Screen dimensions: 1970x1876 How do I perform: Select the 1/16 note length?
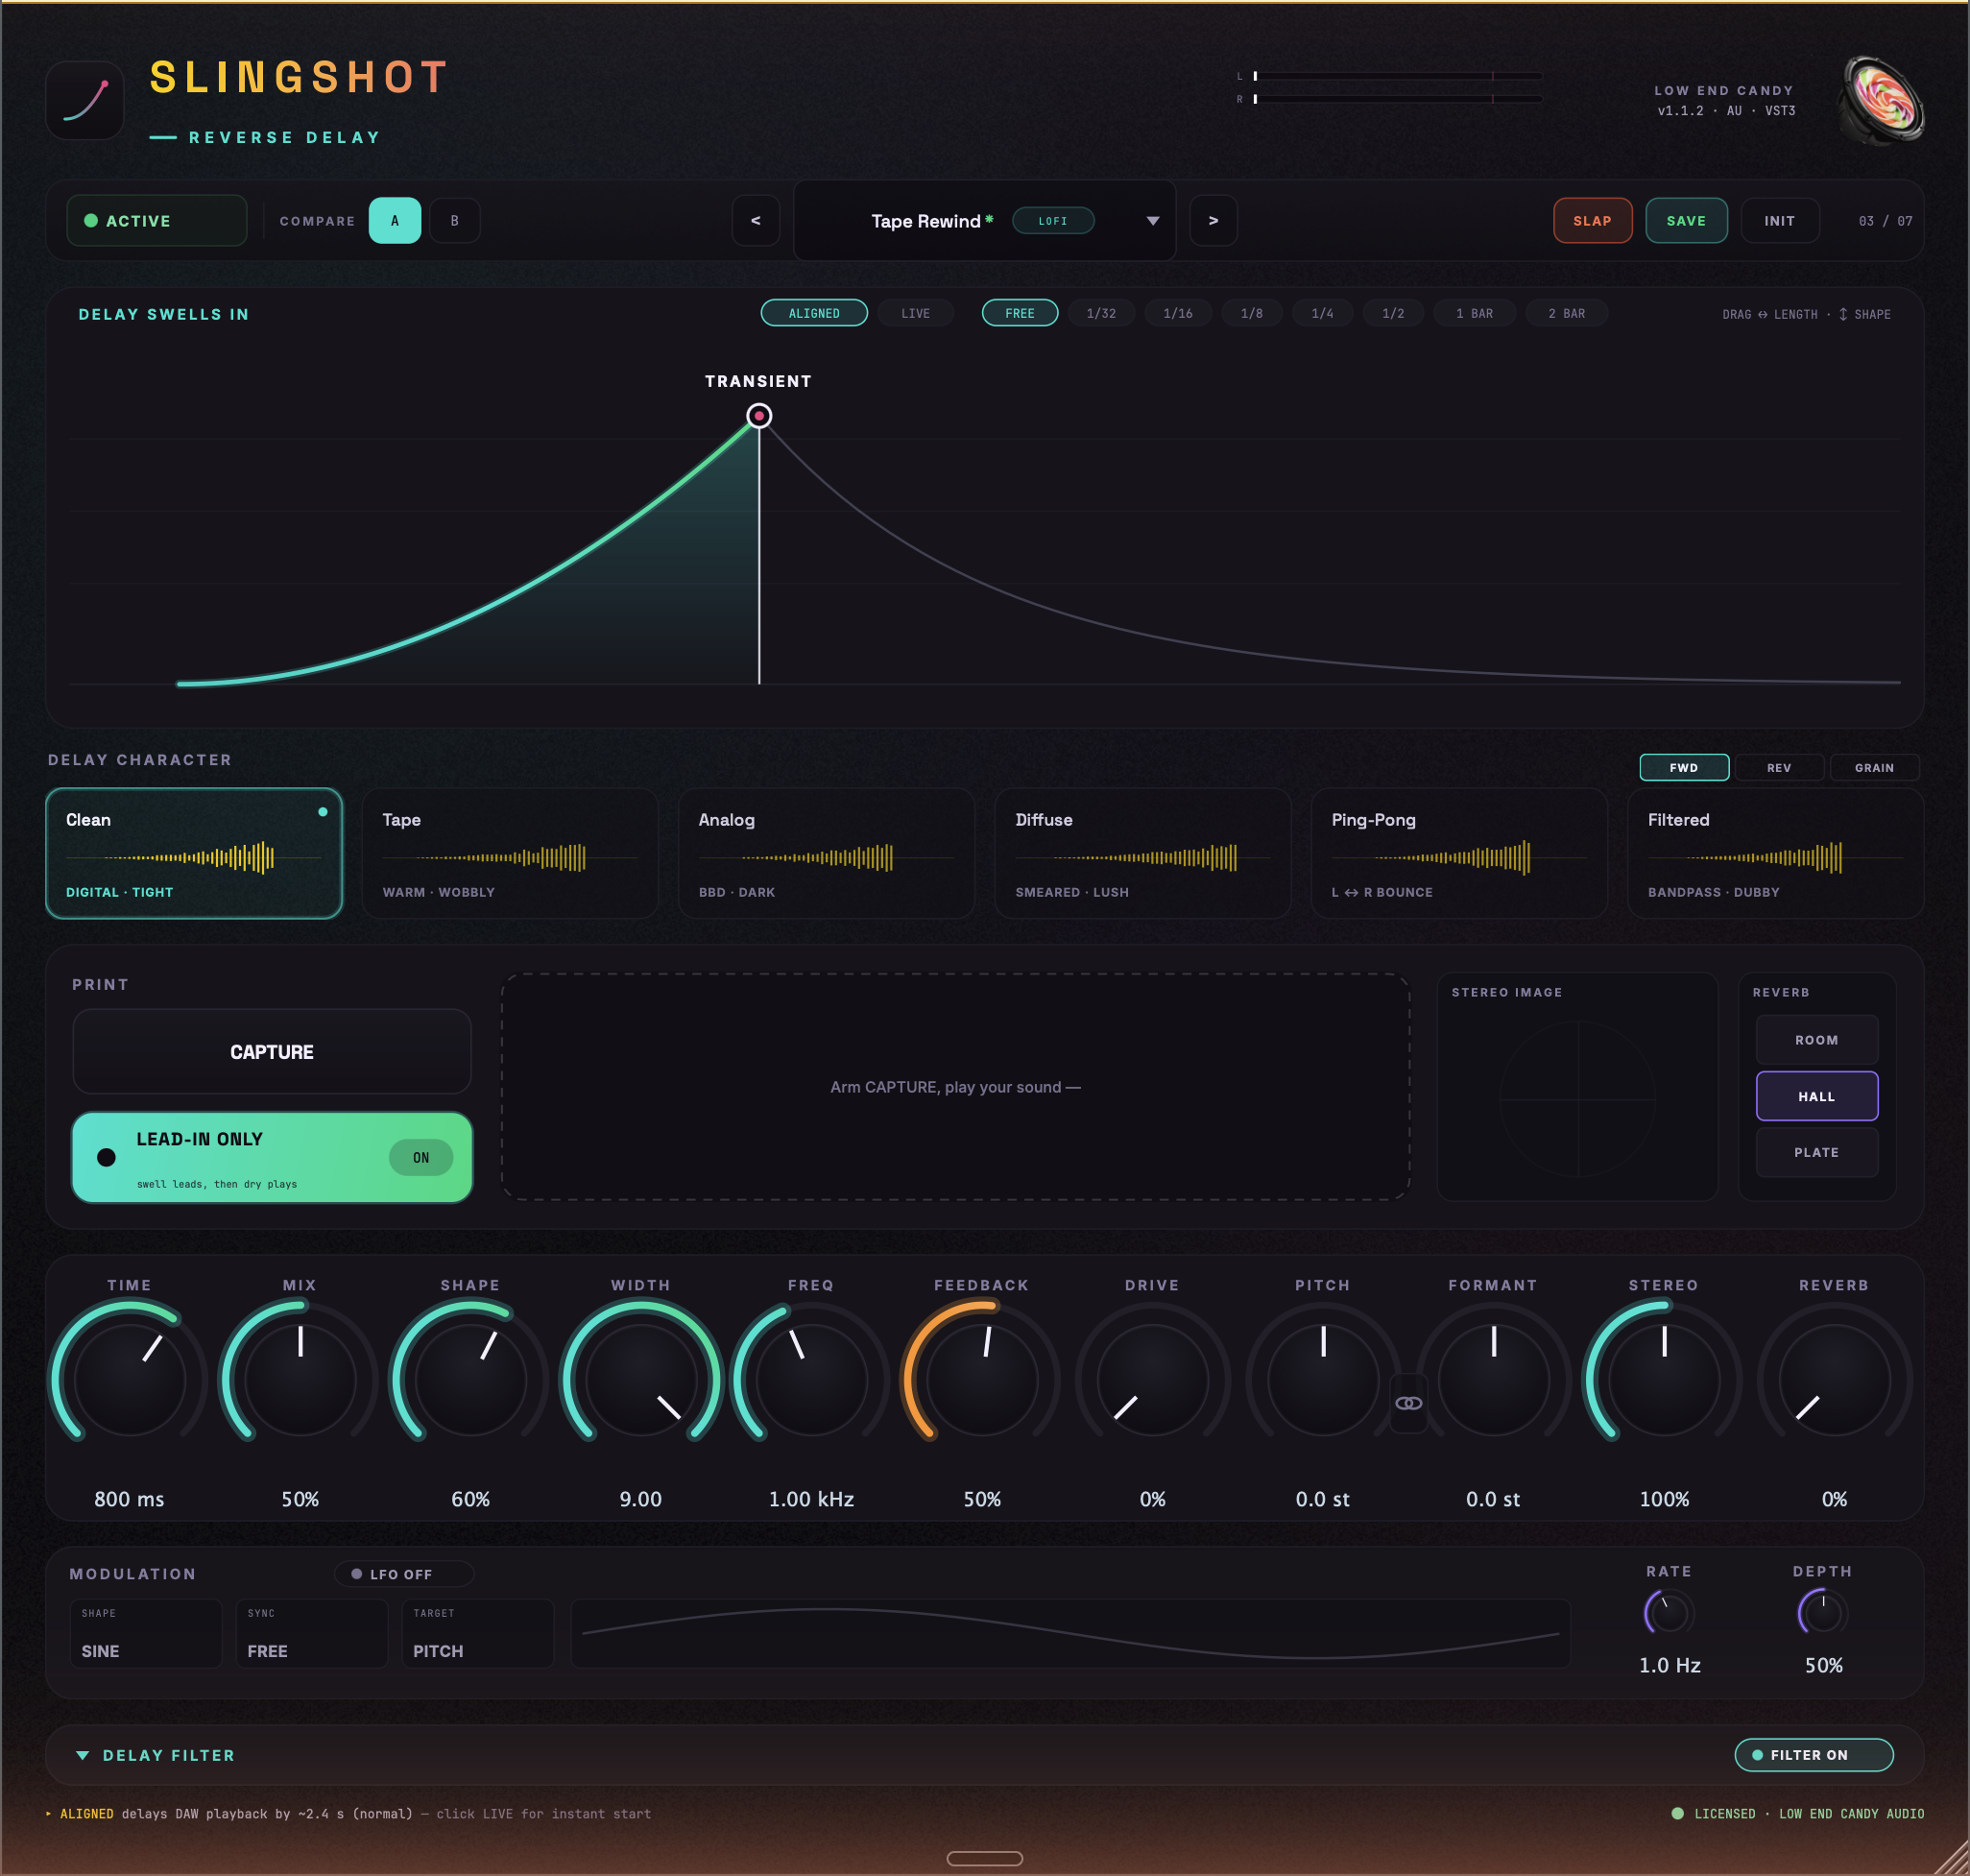pyautogui.click(x=1178, y=313)
